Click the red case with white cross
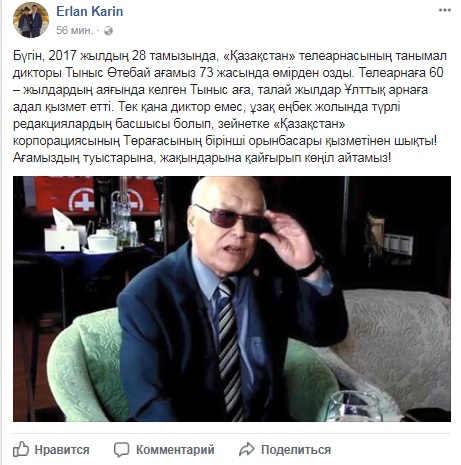 point(95,195)
